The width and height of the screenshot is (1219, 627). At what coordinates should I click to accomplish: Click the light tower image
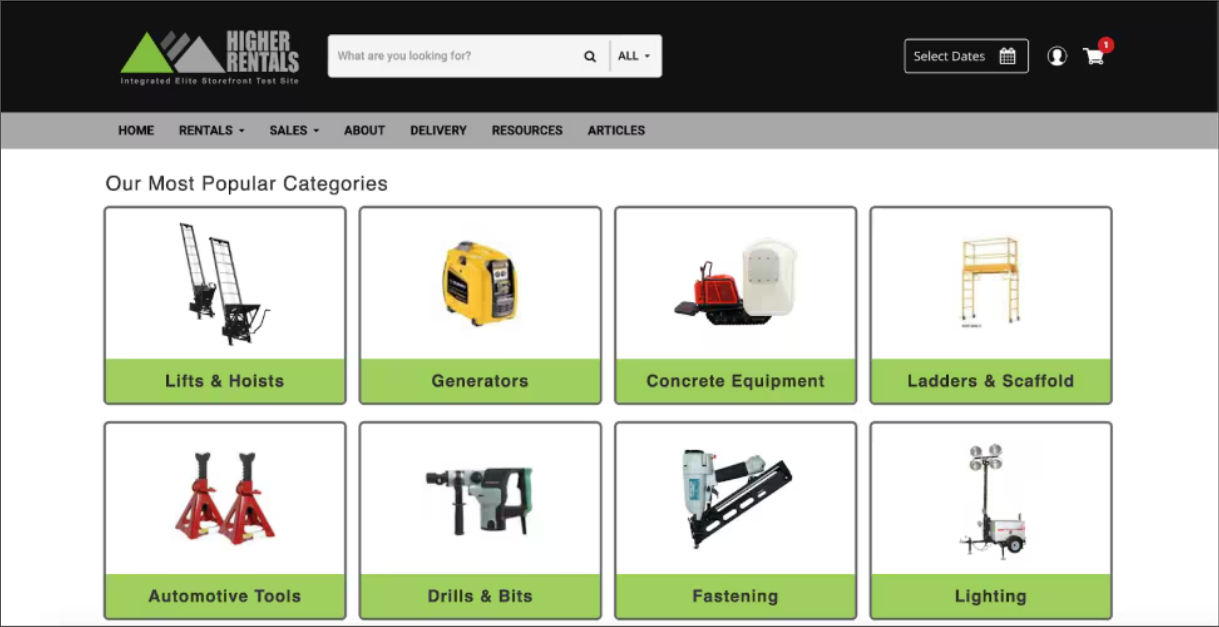pyautogui.click(x=990, y=500)
